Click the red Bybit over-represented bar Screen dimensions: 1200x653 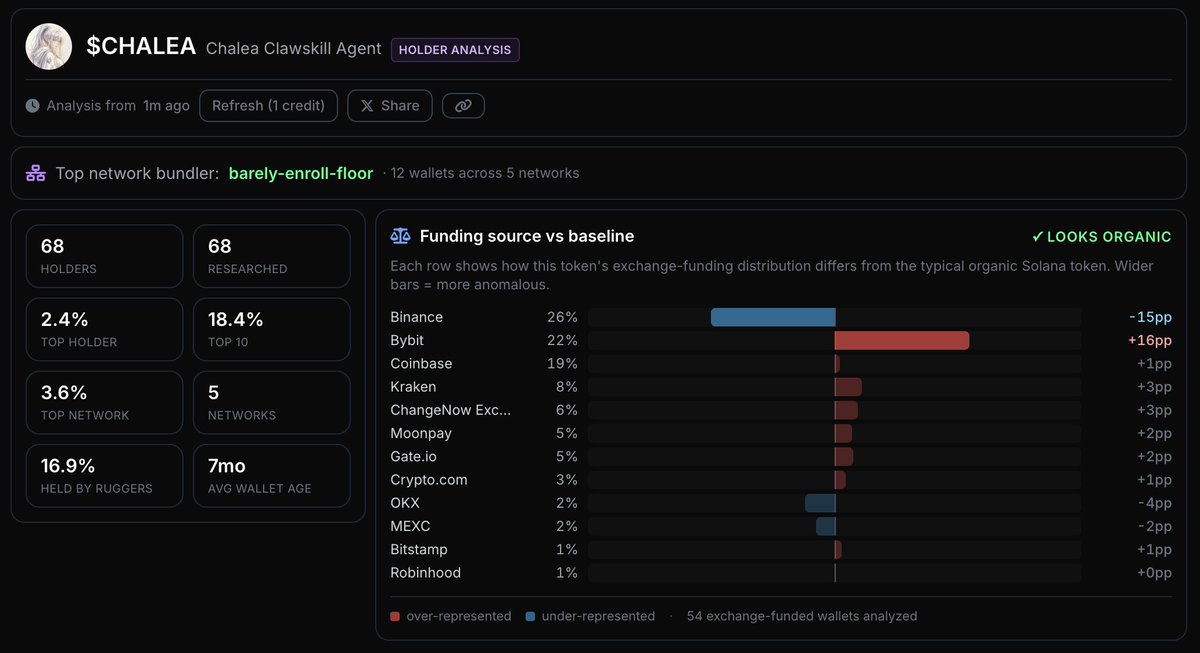902,340
